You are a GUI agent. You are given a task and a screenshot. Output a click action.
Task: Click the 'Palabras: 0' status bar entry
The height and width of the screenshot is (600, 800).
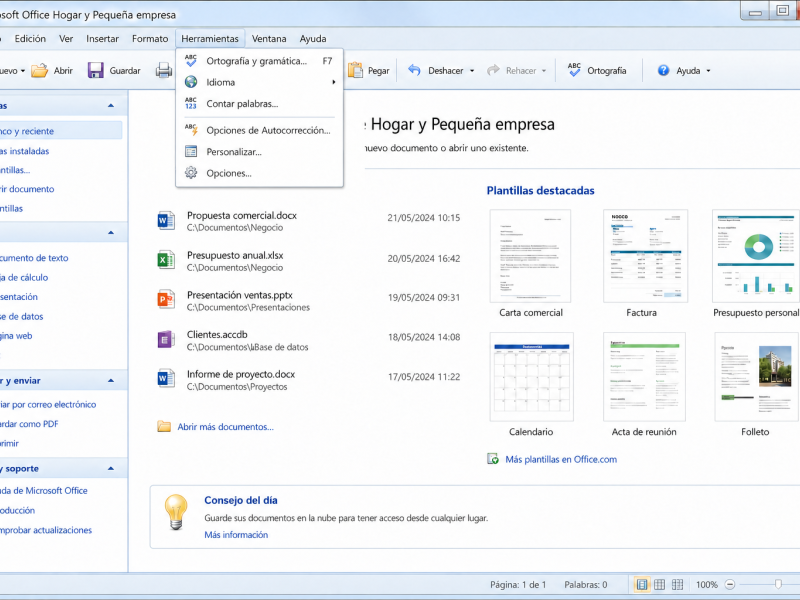(586, 585)
